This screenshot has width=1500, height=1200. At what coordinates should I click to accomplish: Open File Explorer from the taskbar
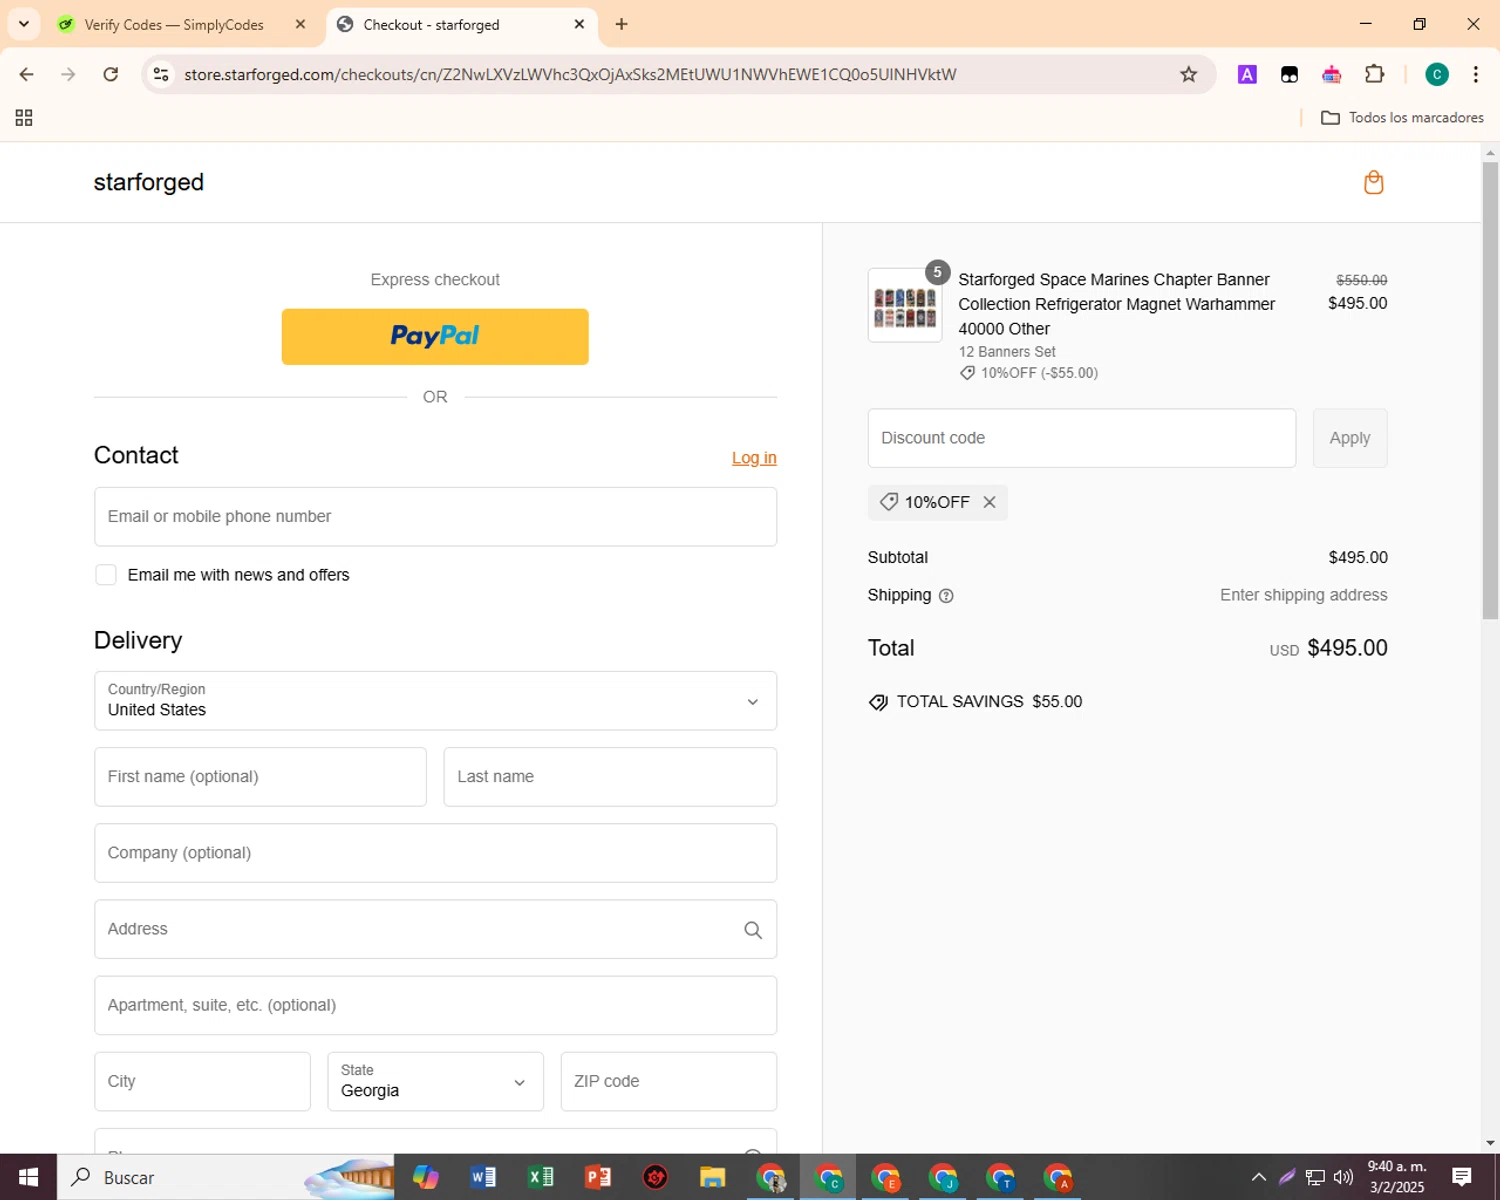coord(712,1177)
